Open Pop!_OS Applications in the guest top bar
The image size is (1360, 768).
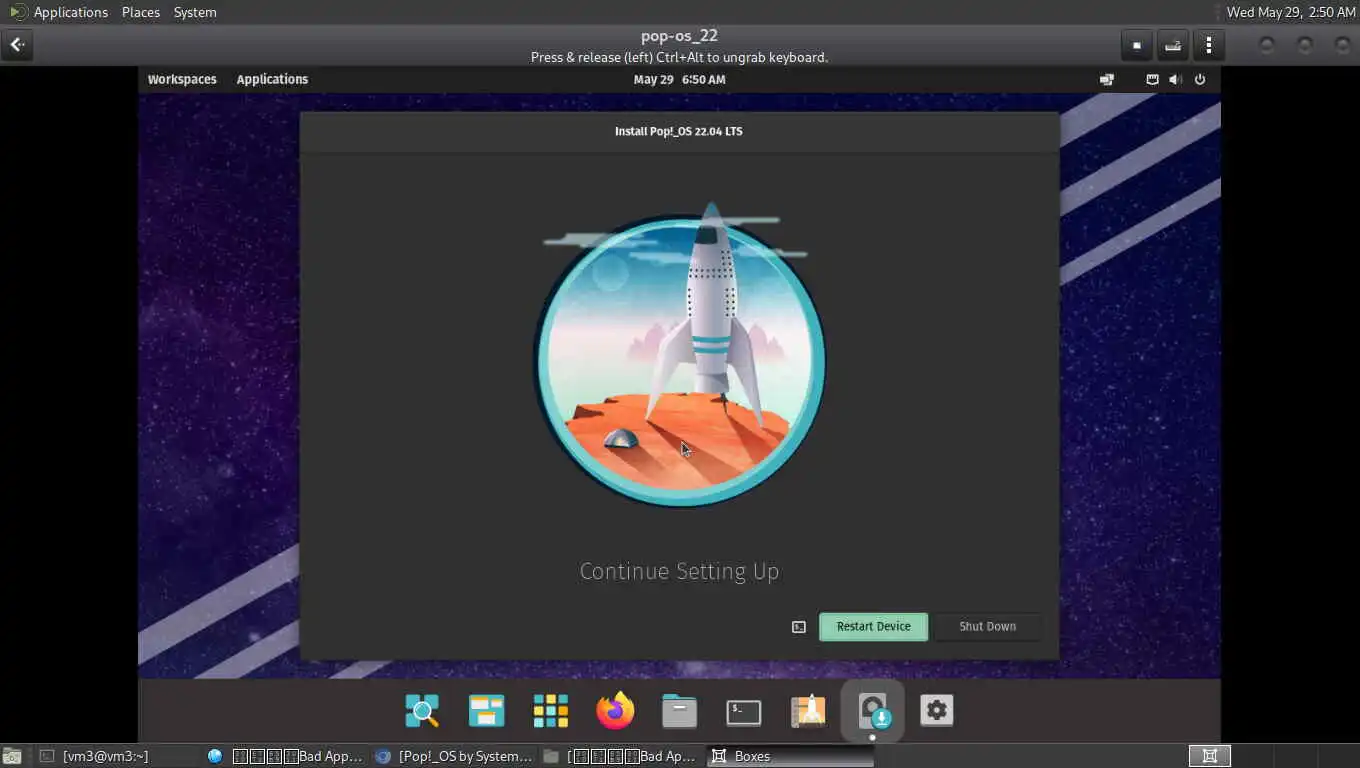click(x=272, y=79)
